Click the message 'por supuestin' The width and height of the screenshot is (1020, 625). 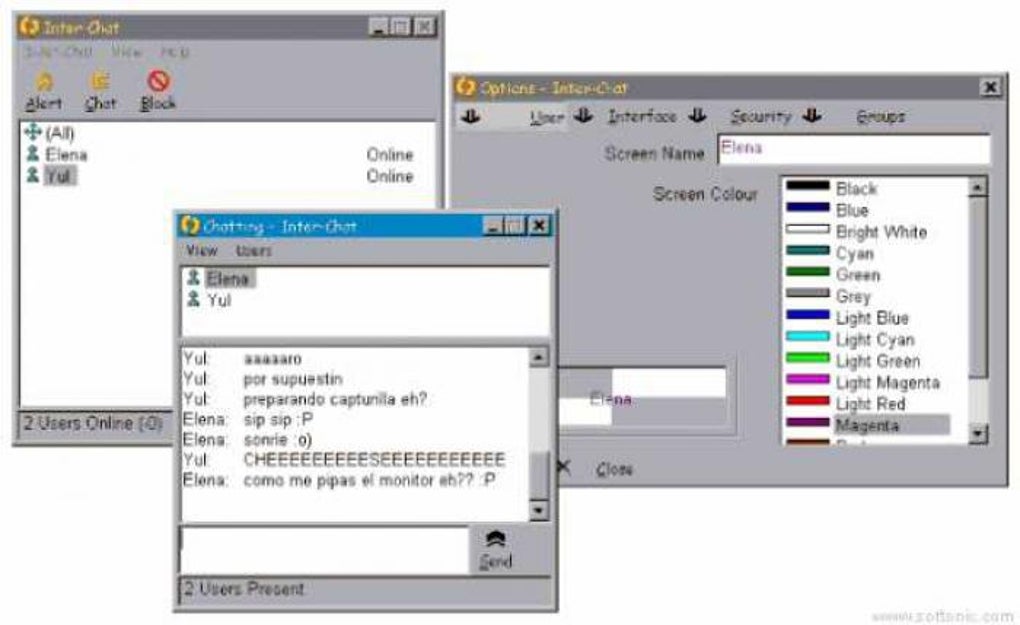(x=293, y=379)
